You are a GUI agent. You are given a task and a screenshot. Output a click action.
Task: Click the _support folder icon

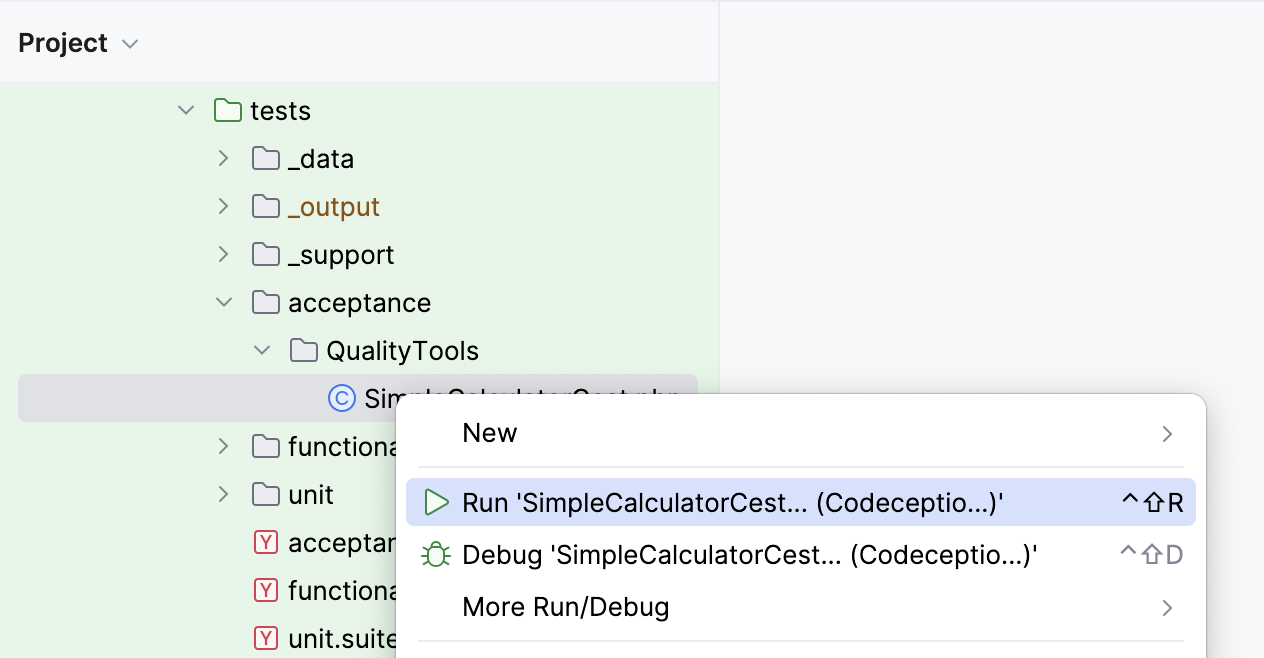pos(264,254)
